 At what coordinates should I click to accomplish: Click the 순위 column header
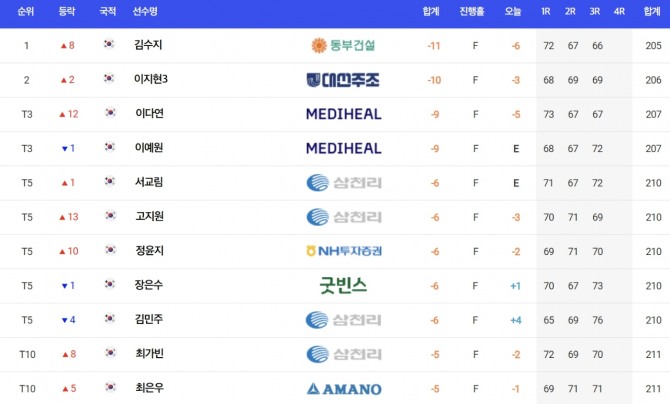[26, 12]
